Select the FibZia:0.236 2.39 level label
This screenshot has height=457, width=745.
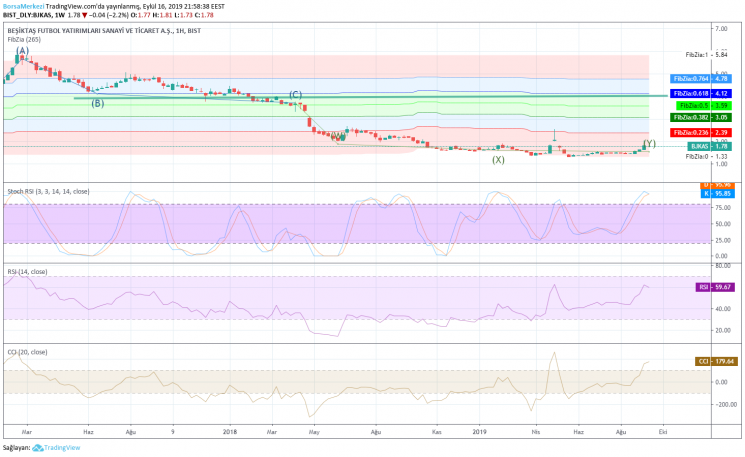pos(701,133)
